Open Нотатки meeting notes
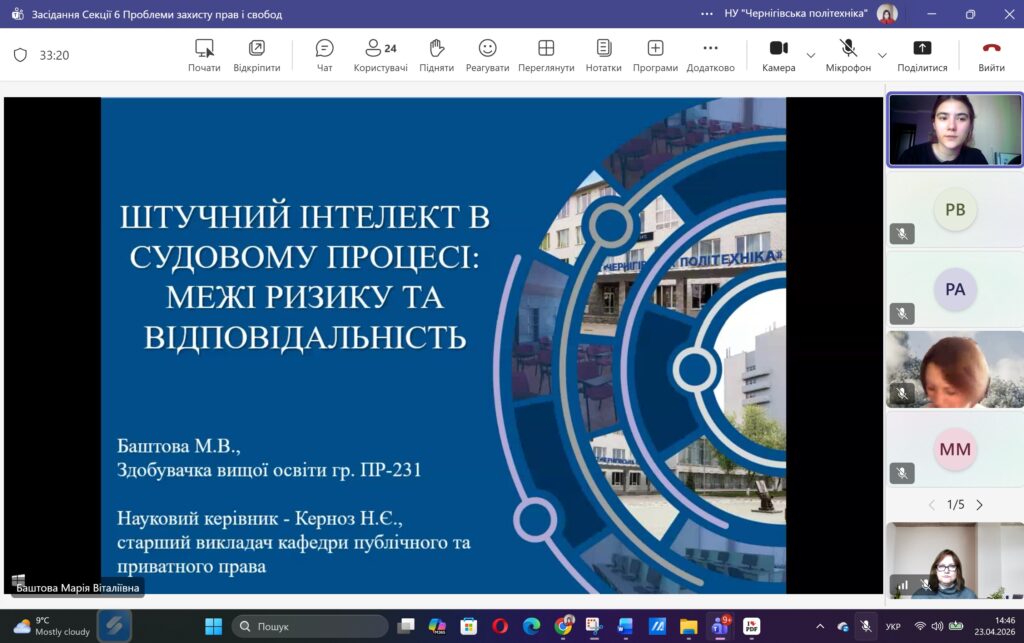Viewport: 1024px width, 643px height. pyautogui.click(x=603, y=49)
